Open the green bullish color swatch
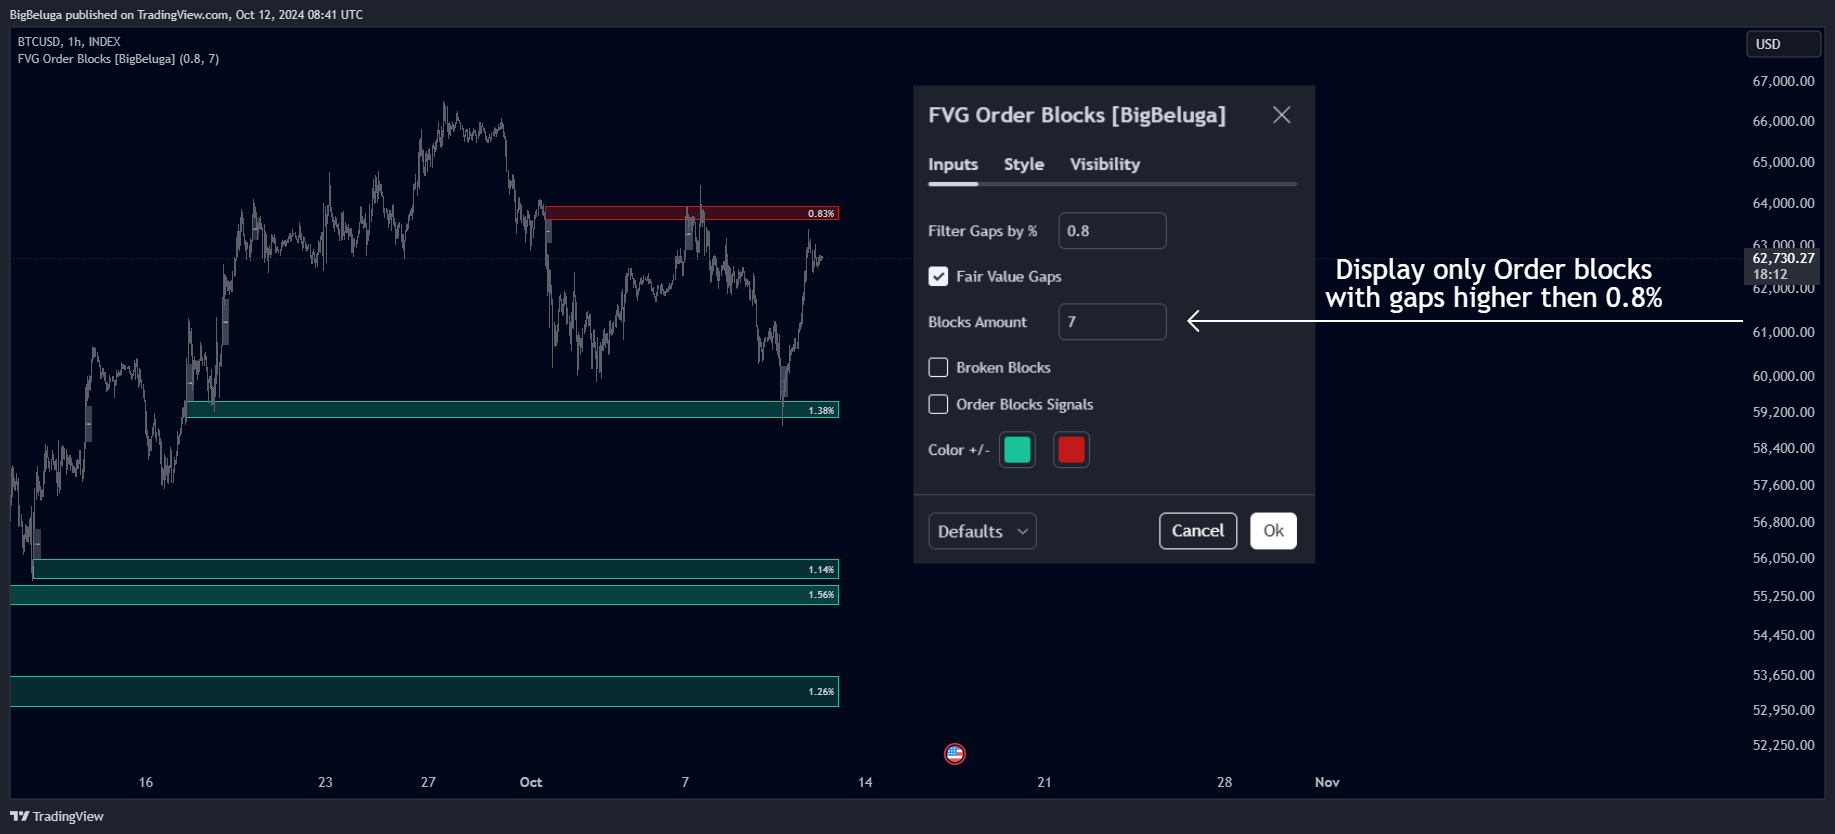This screenshot has width=1835, height=834. pyautogui.click(x=1017, y=450)
